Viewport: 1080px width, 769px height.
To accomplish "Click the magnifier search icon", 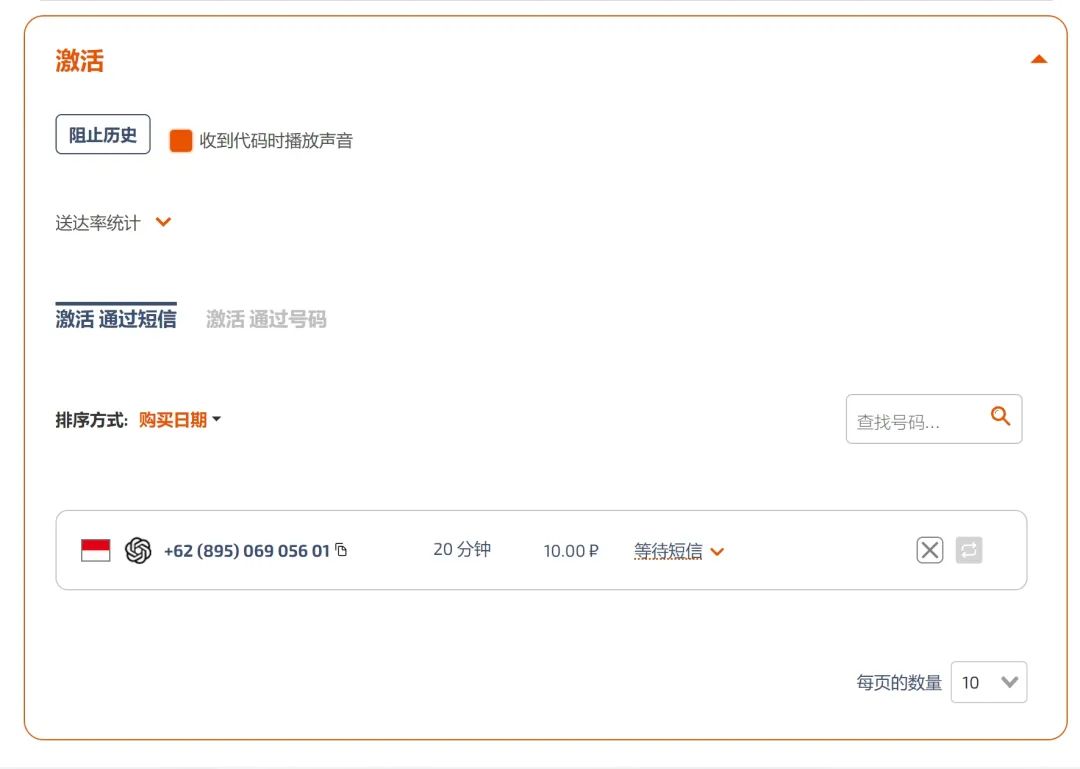I will click(1000, 416).
